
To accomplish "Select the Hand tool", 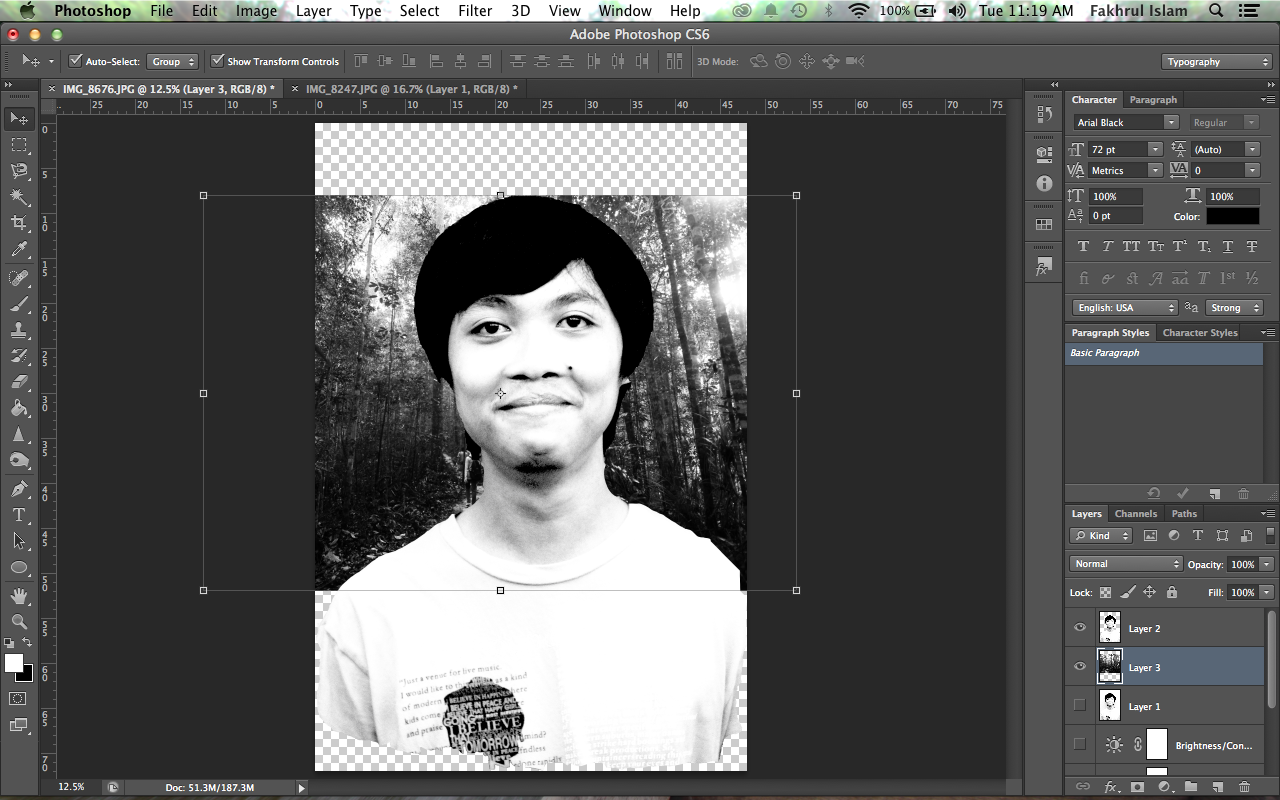I will coord(19,596).
